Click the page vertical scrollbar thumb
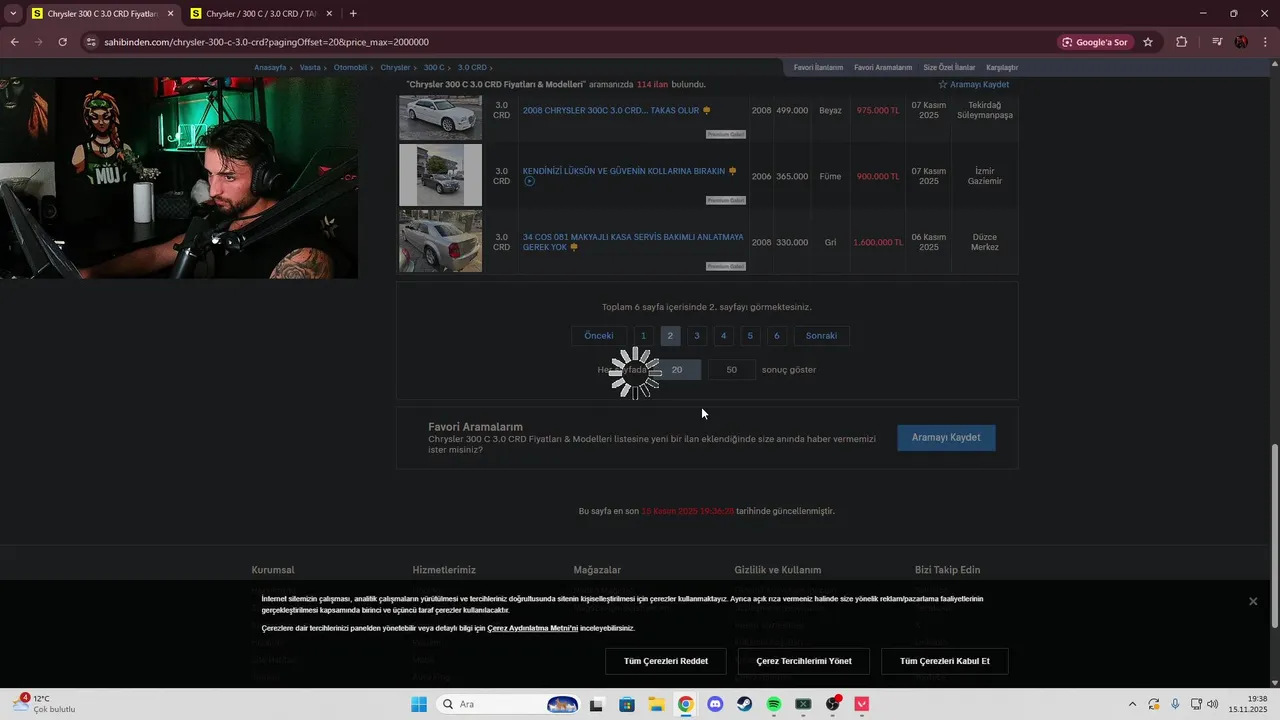Screen dimensions: 1280x720 [x=1274, y=535]
